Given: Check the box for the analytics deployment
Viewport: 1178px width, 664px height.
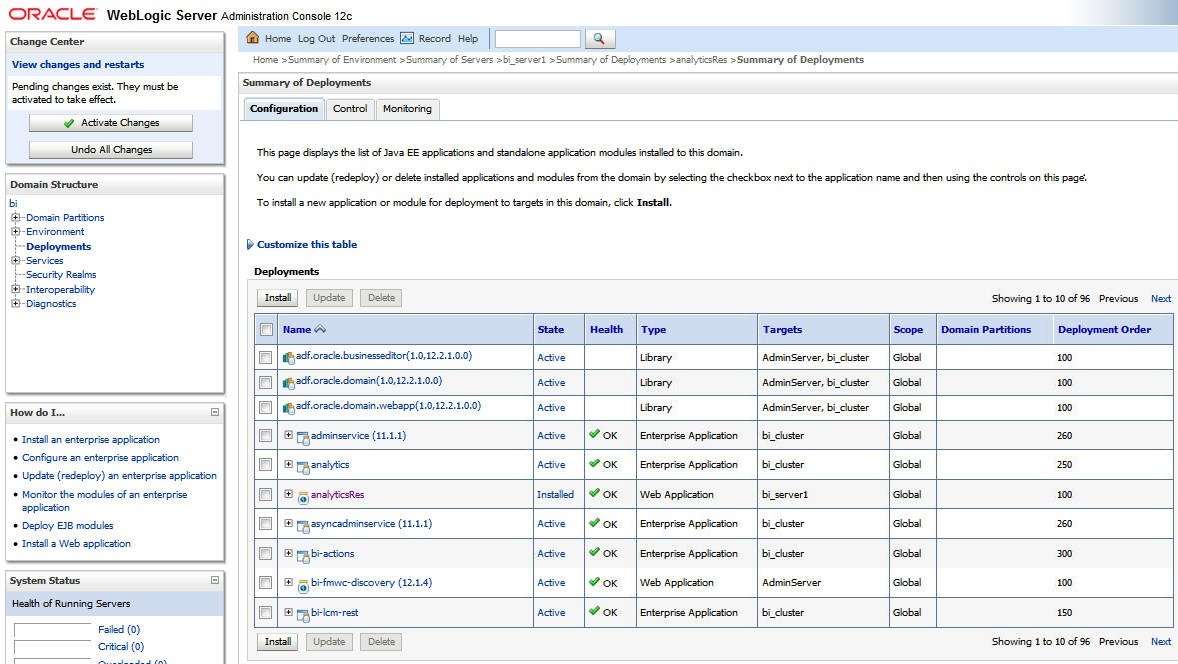Looking at the screenshot, I should [x=265, y=465].
